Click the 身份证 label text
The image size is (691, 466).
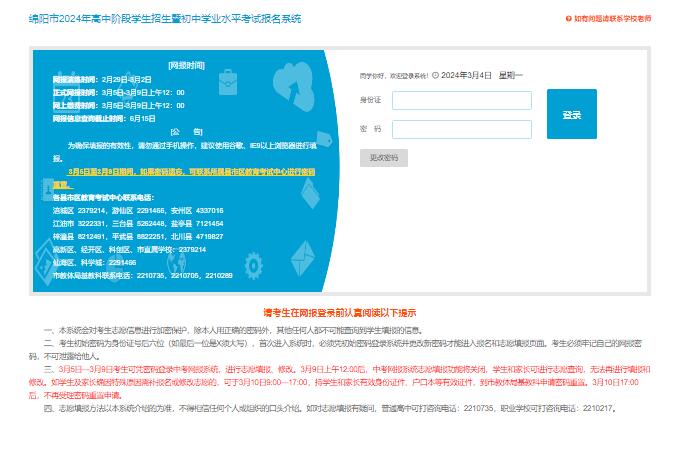(x=370, y=100)
